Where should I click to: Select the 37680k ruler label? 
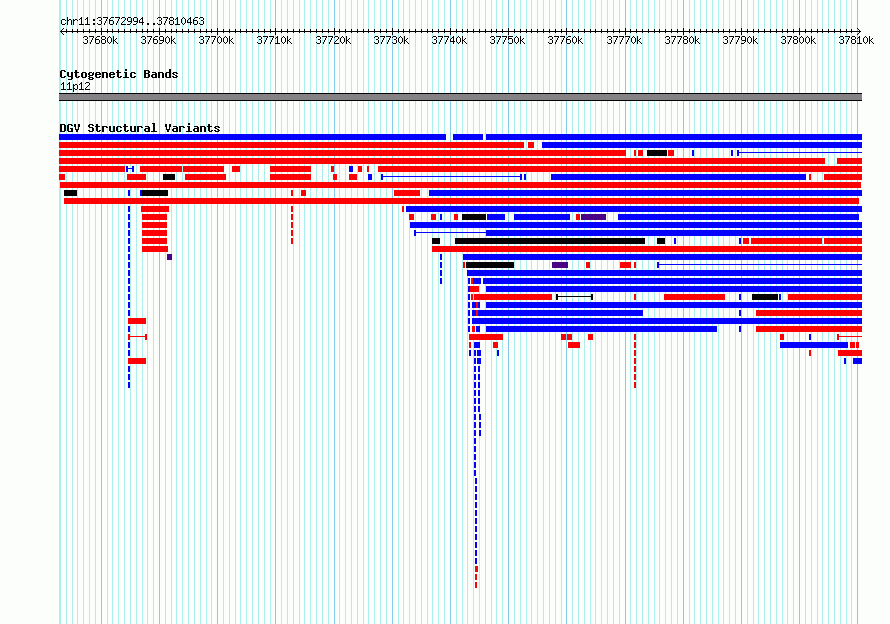click(100, 40)
